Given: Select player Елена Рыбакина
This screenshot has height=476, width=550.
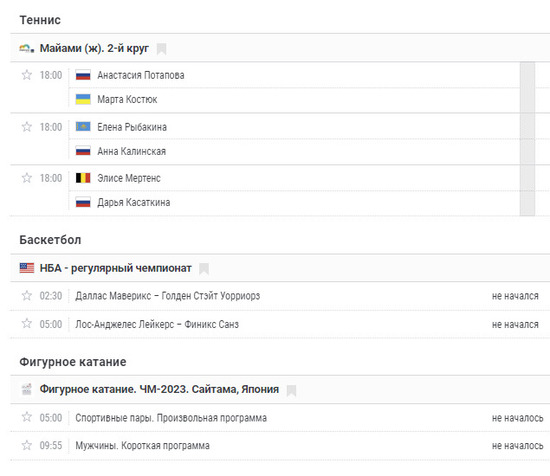Looking at the screenshot, I should click(132, 127).
